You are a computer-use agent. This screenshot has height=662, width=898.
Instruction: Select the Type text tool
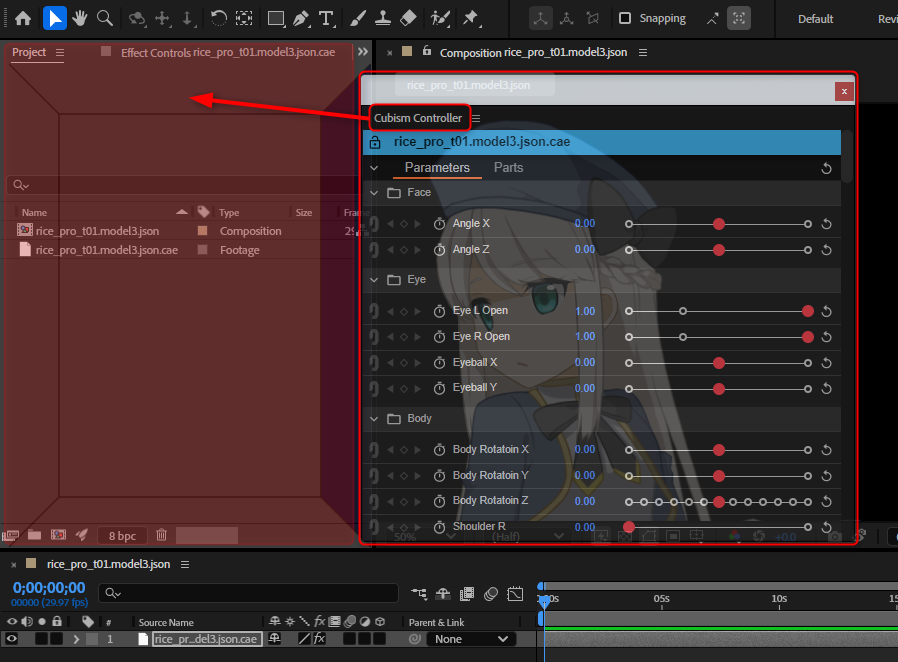(x=326, y=18)
